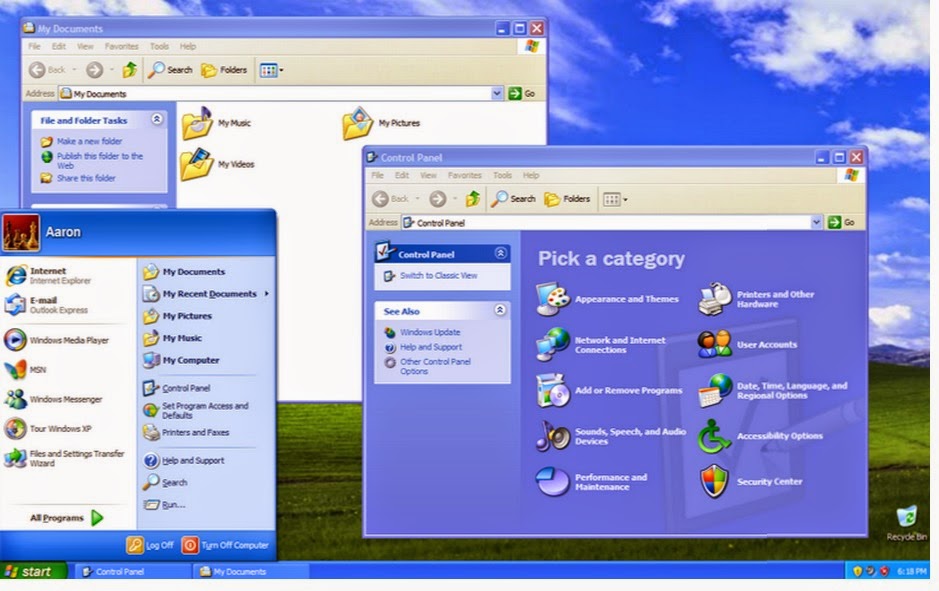The height and width of the screenshot is (591, 939).
Task: Open Network and Internet Connections icon
Action: click(x=553, y=344)
